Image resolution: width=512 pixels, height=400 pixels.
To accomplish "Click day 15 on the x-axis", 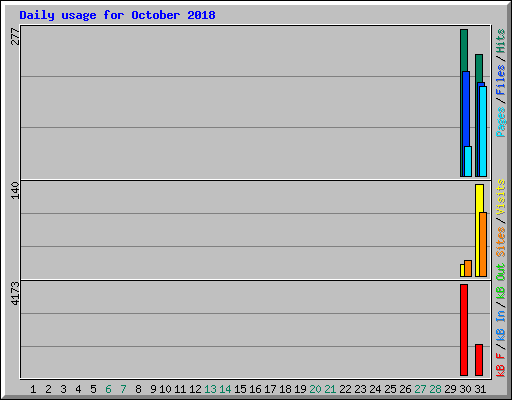I will click(x=240, y=389).
